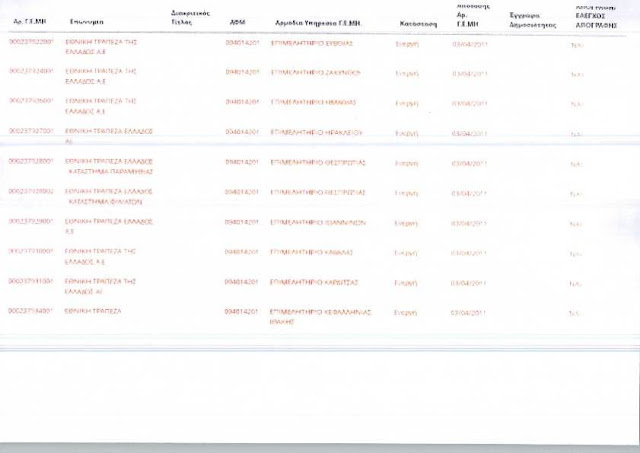Click date 03/04/2011 in ΗΡΑΚΛΕΙΟΥ row
Image resolution: width=640 pixels, height=453 pixels.
tap(469, 134)
